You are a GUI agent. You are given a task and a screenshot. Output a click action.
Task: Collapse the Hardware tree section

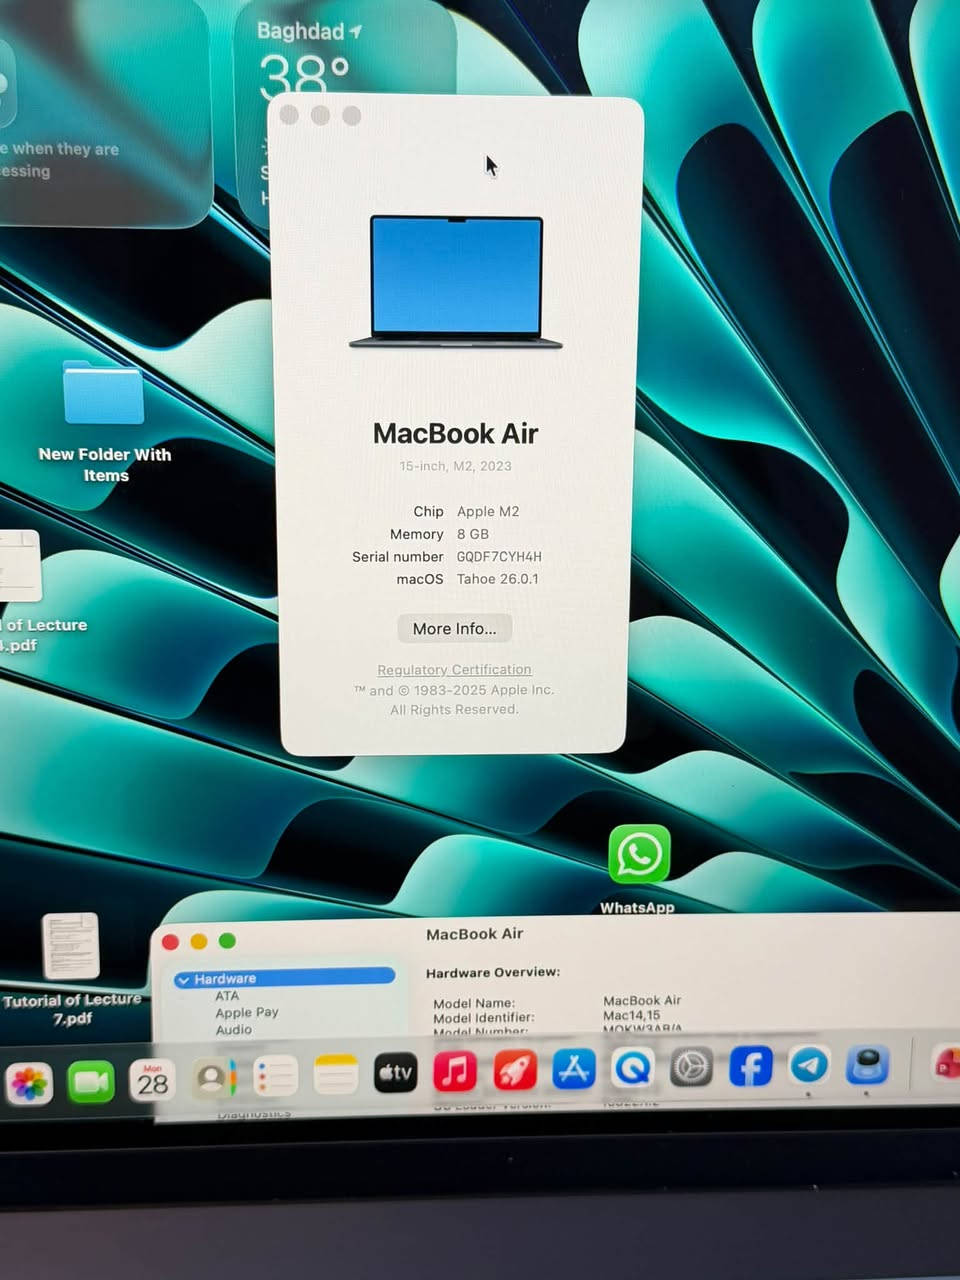[183, 980]
